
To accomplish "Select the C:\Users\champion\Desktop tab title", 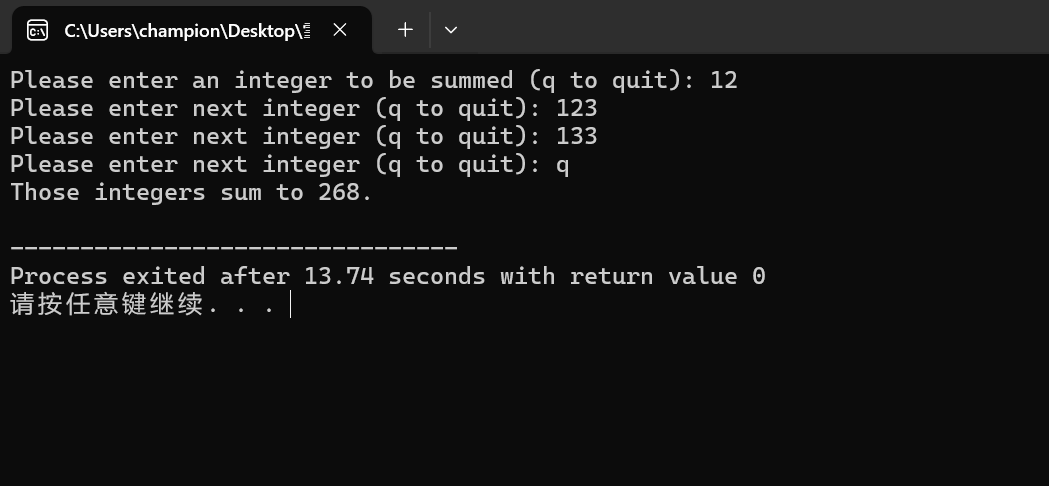I will 187,31.
